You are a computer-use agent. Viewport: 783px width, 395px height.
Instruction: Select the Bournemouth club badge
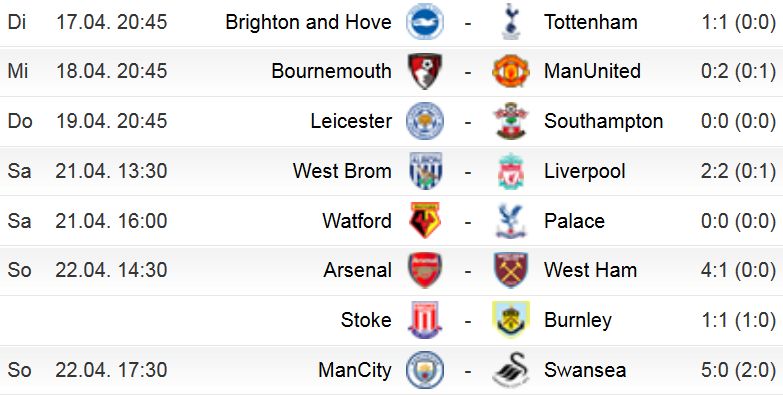coord(424,71)
